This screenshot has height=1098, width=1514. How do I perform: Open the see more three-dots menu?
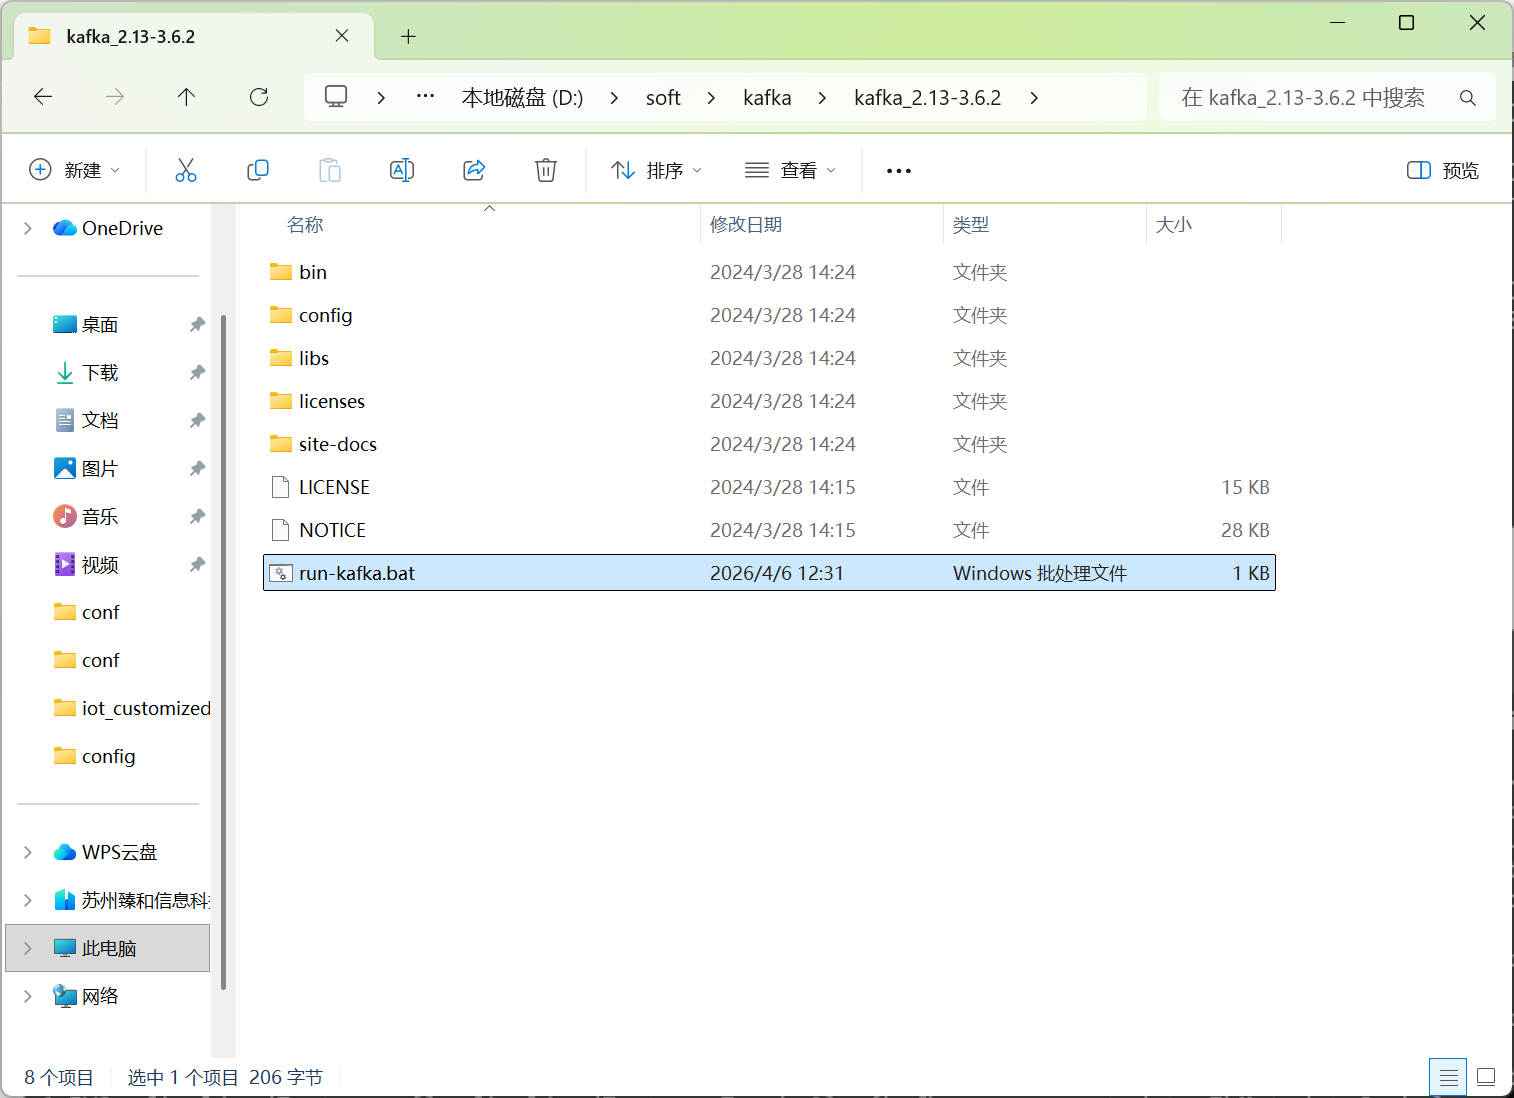[x=899, y=171]
